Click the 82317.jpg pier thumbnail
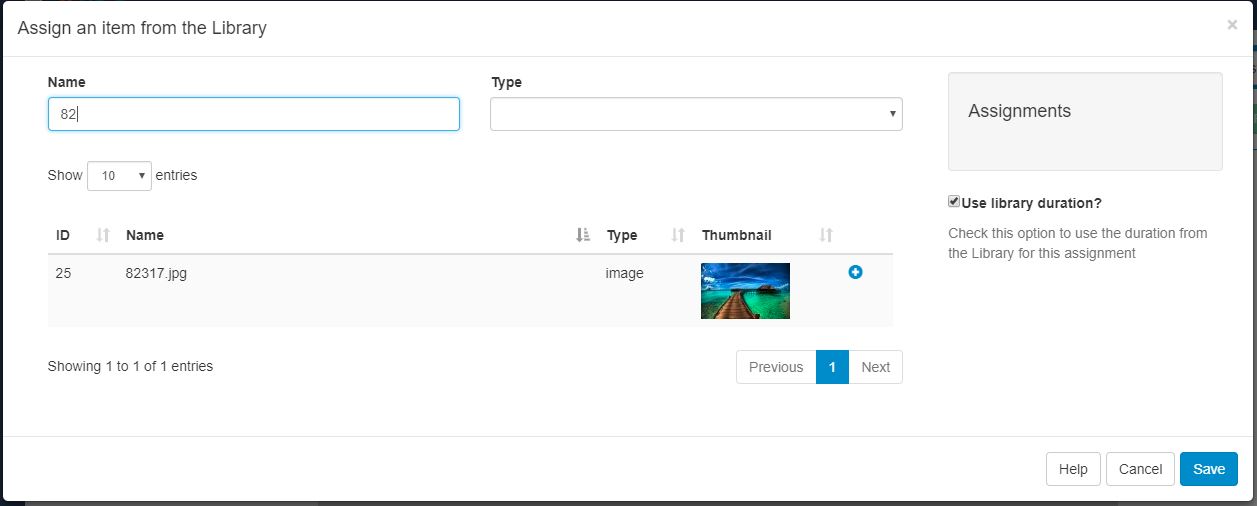 pyautogui.click(x=745, y=291)
